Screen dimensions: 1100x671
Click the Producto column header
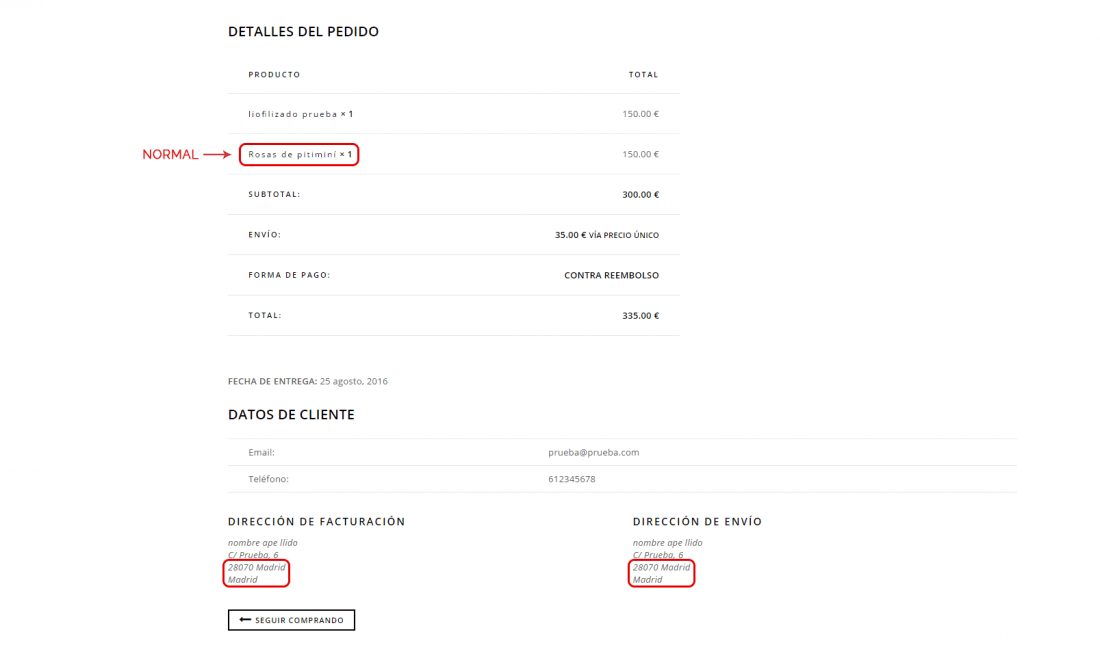274,74
